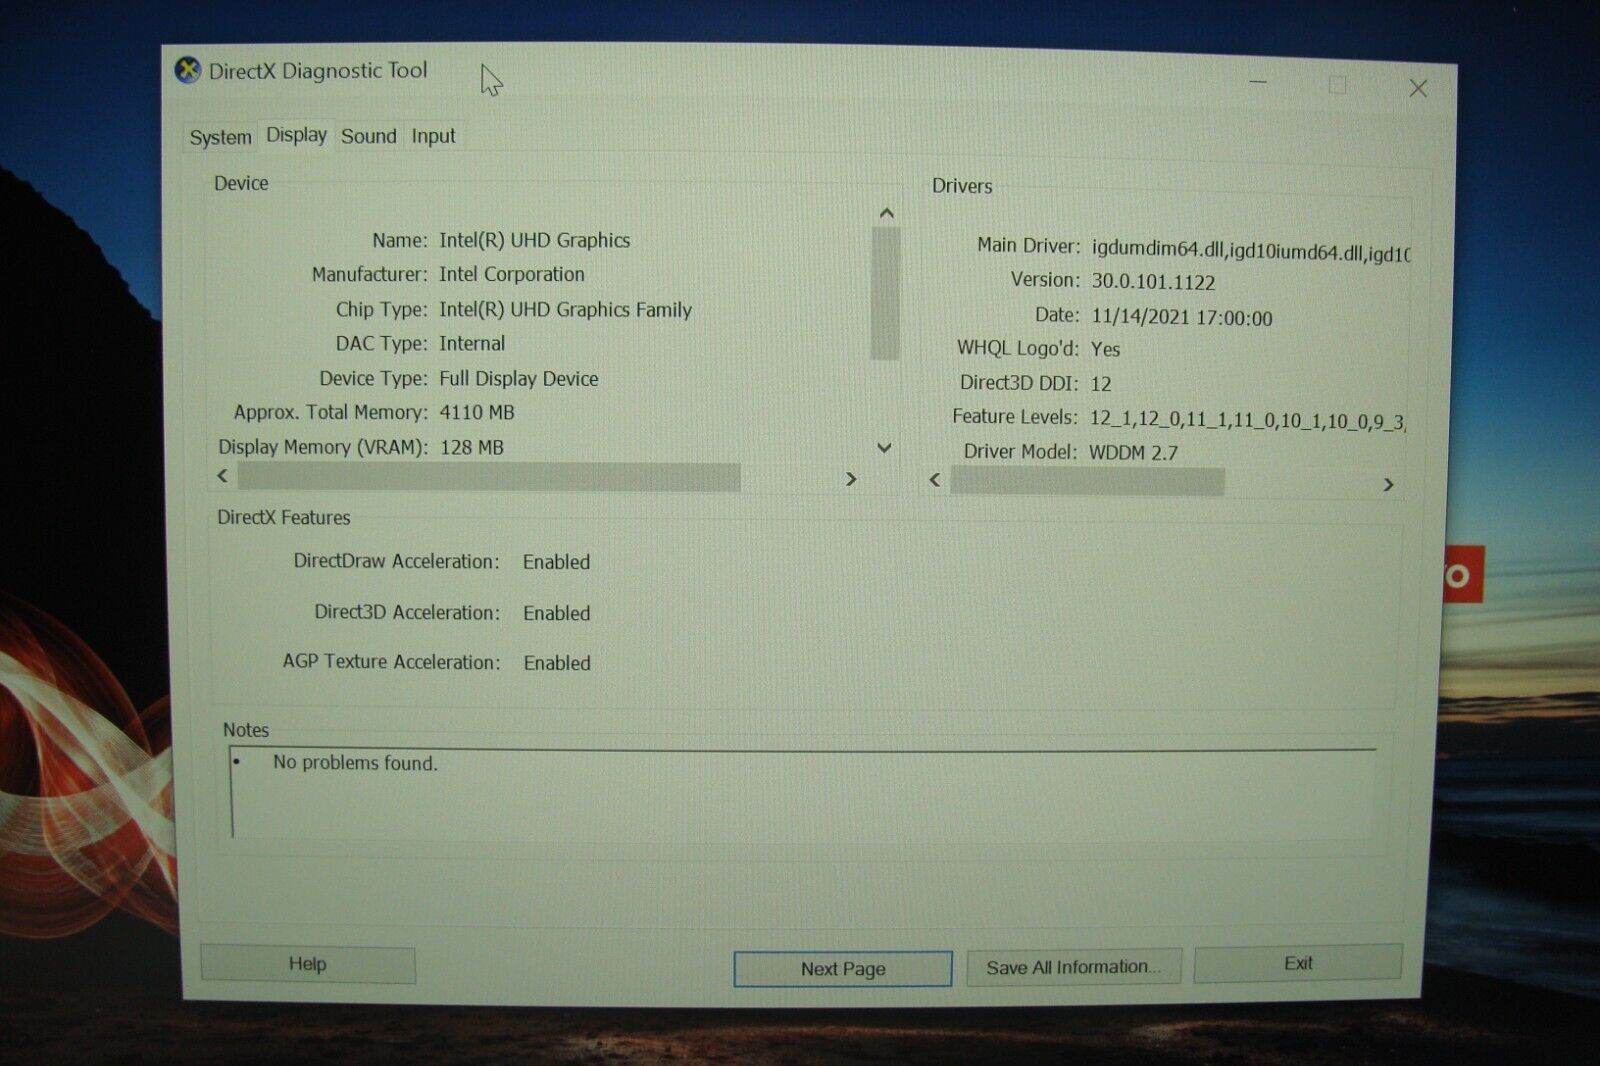The height and width of the screenshot is (1066, 1600).
Task: Minimize the DirectX Diagnostic Tool window
Action: [x=1258, y=83]
